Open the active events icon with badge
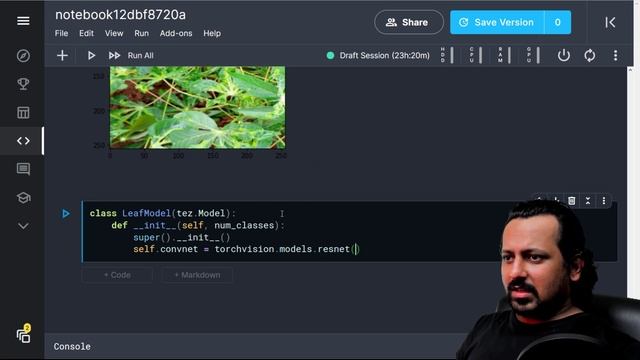Viewport: 640px width, 360px height. point(23,335)
